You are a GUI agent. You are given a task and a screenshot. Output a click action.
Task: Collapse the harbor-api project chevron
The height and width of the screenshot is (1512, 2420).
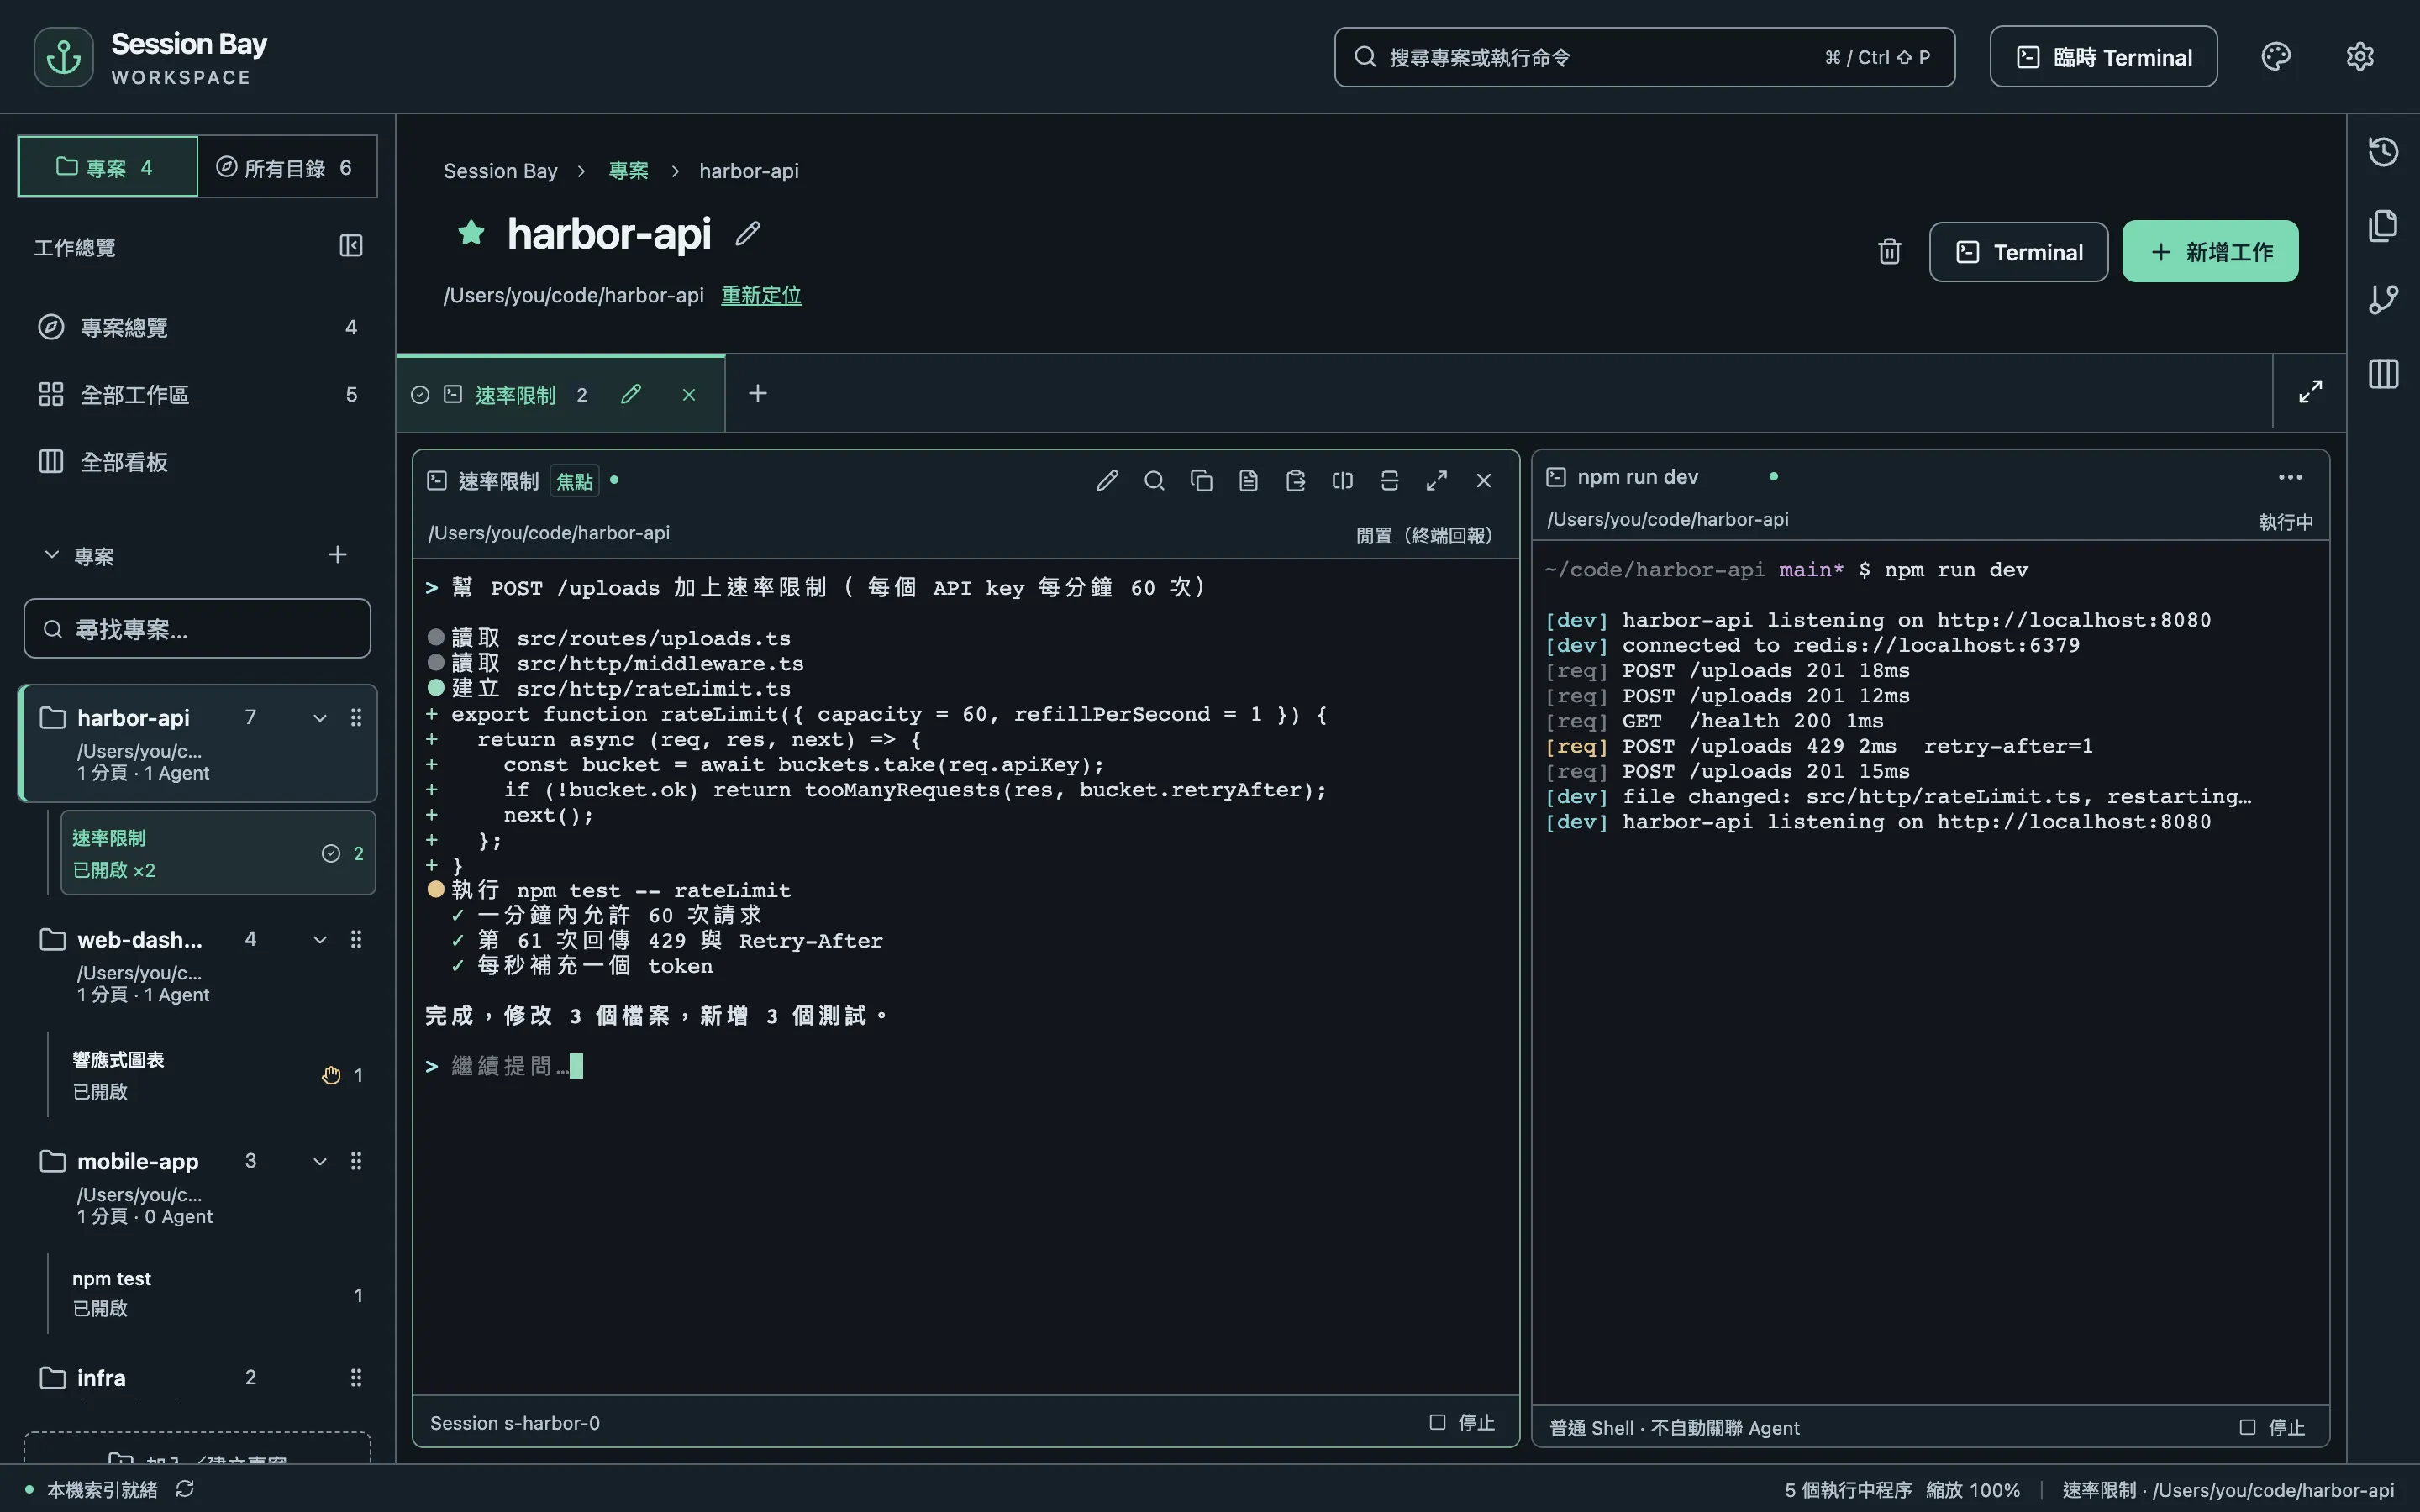point(320,718)
